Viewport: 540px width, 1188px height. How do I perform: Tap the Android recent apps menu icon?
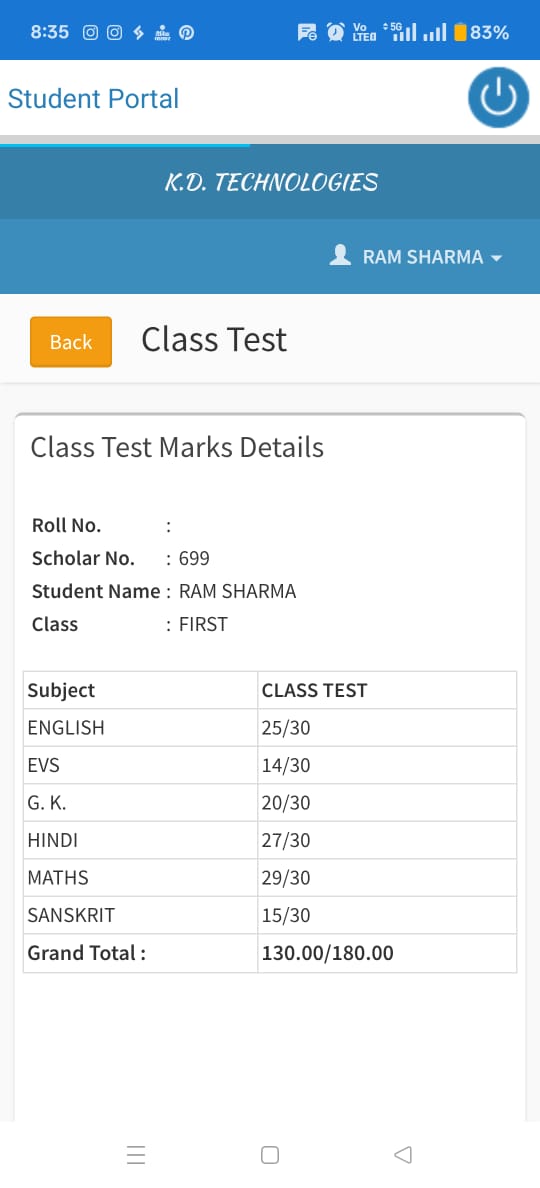(136, 1155)
